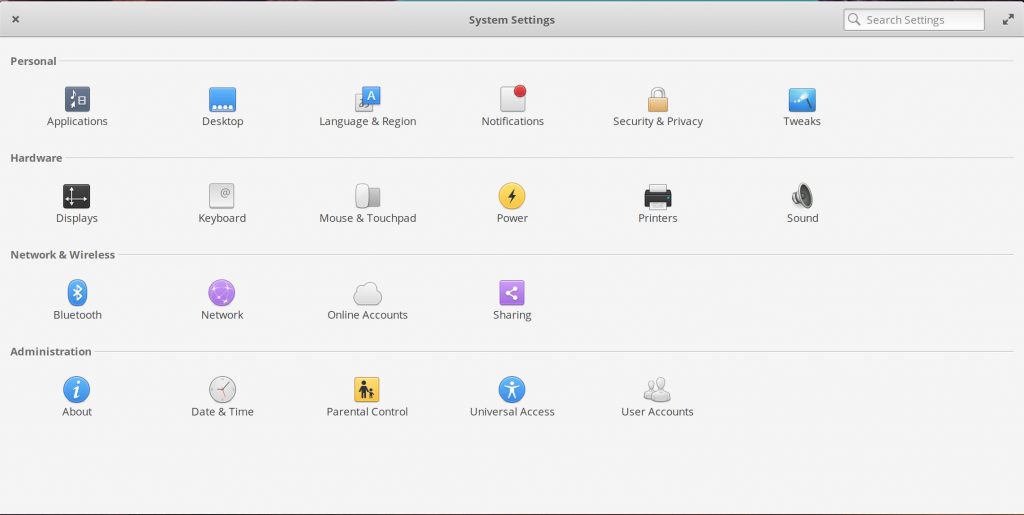Close the System Settings window

click(x=16, y=20)
